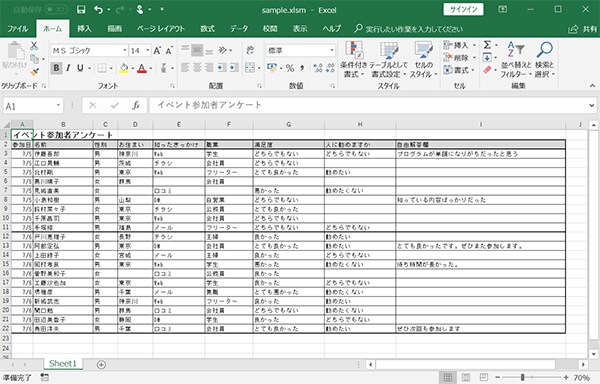
Task: Click the Borders icon
Action: point(102,68)
